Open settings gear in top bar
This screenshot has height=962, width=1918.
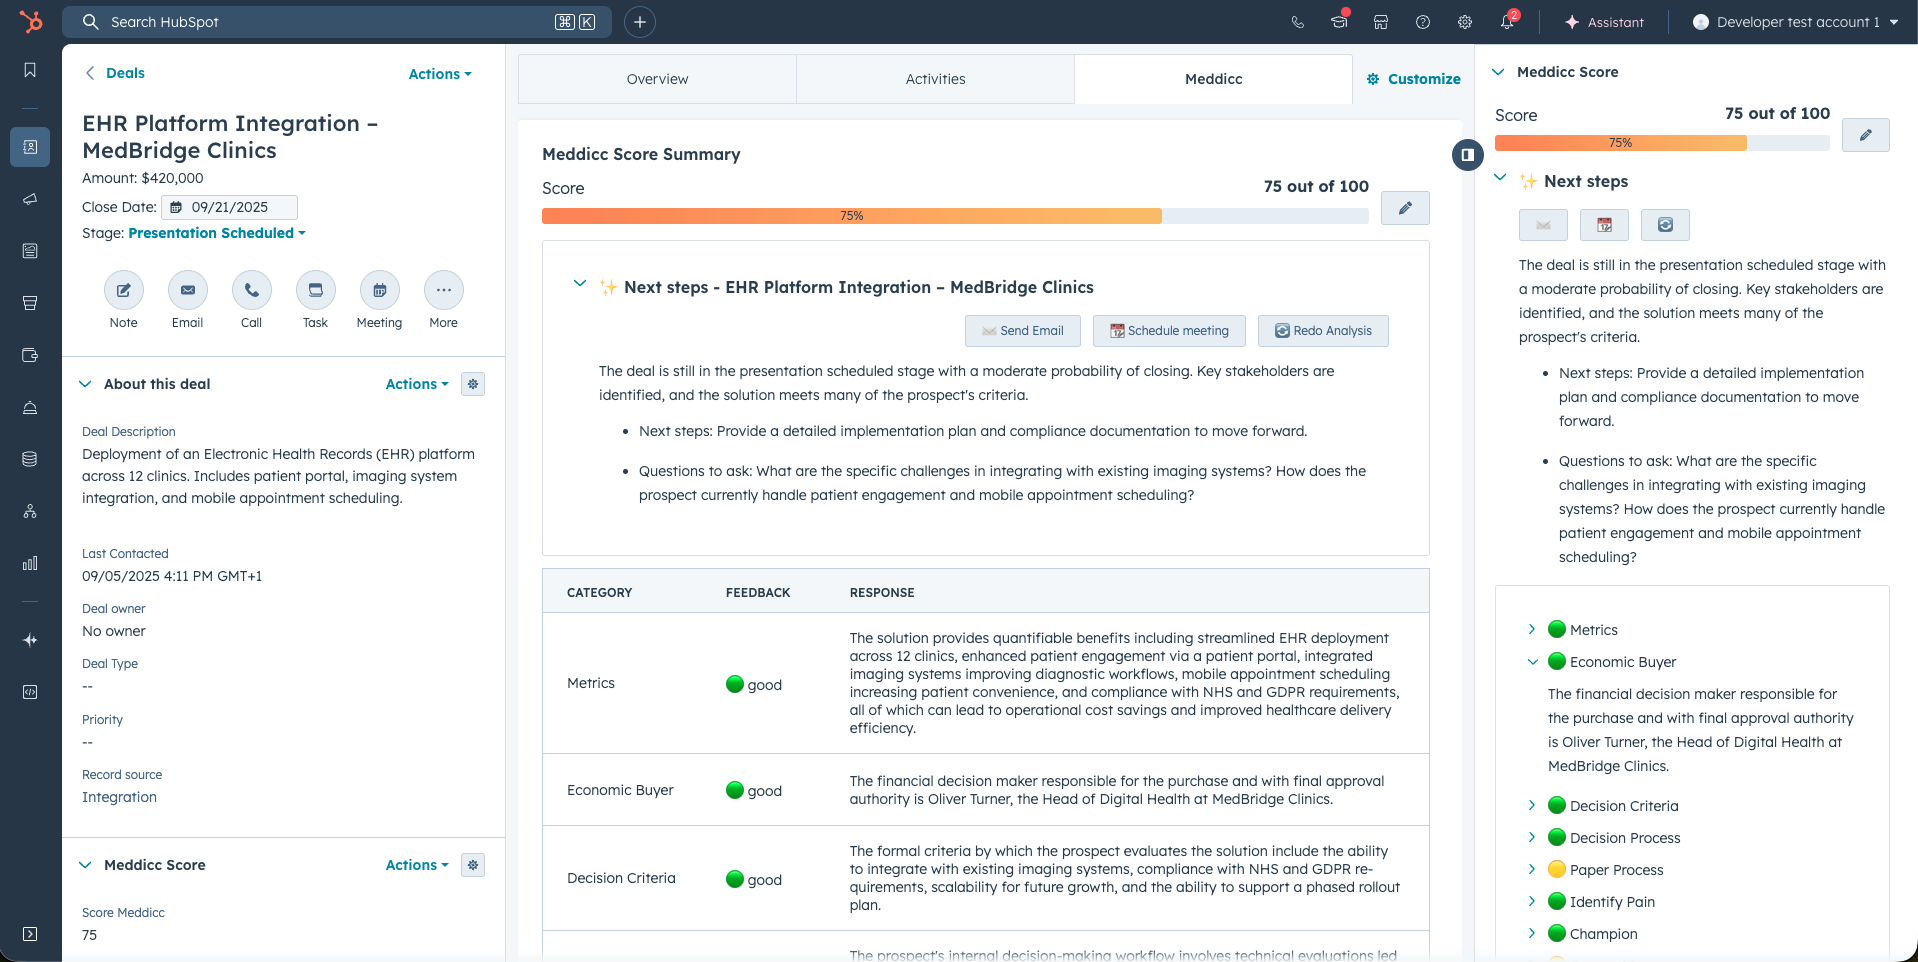(x=1465, y=22)
